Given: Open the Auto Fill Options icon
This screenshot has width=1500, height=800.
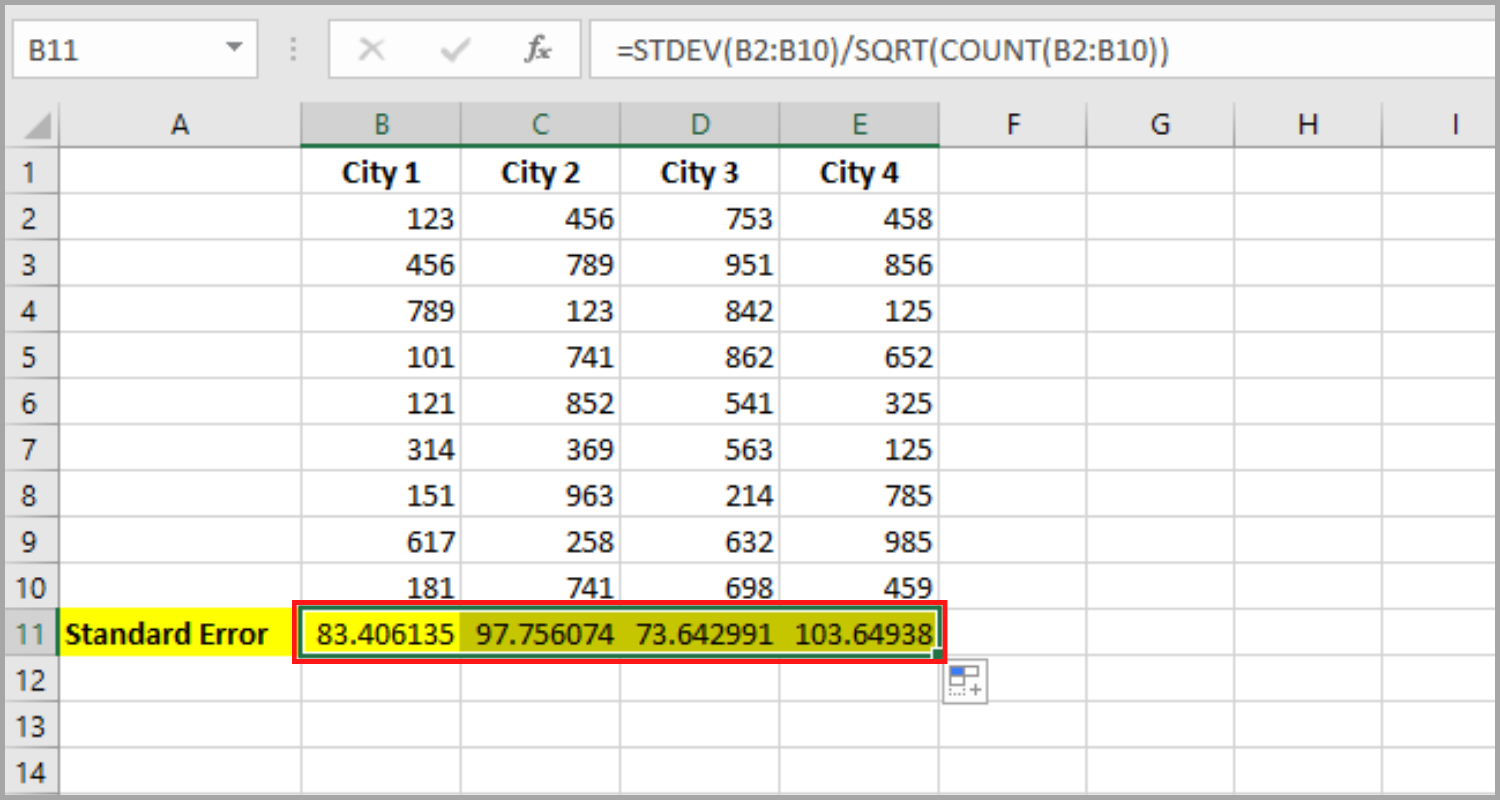Looking at the screenshot, I should (x=963, y=679).
